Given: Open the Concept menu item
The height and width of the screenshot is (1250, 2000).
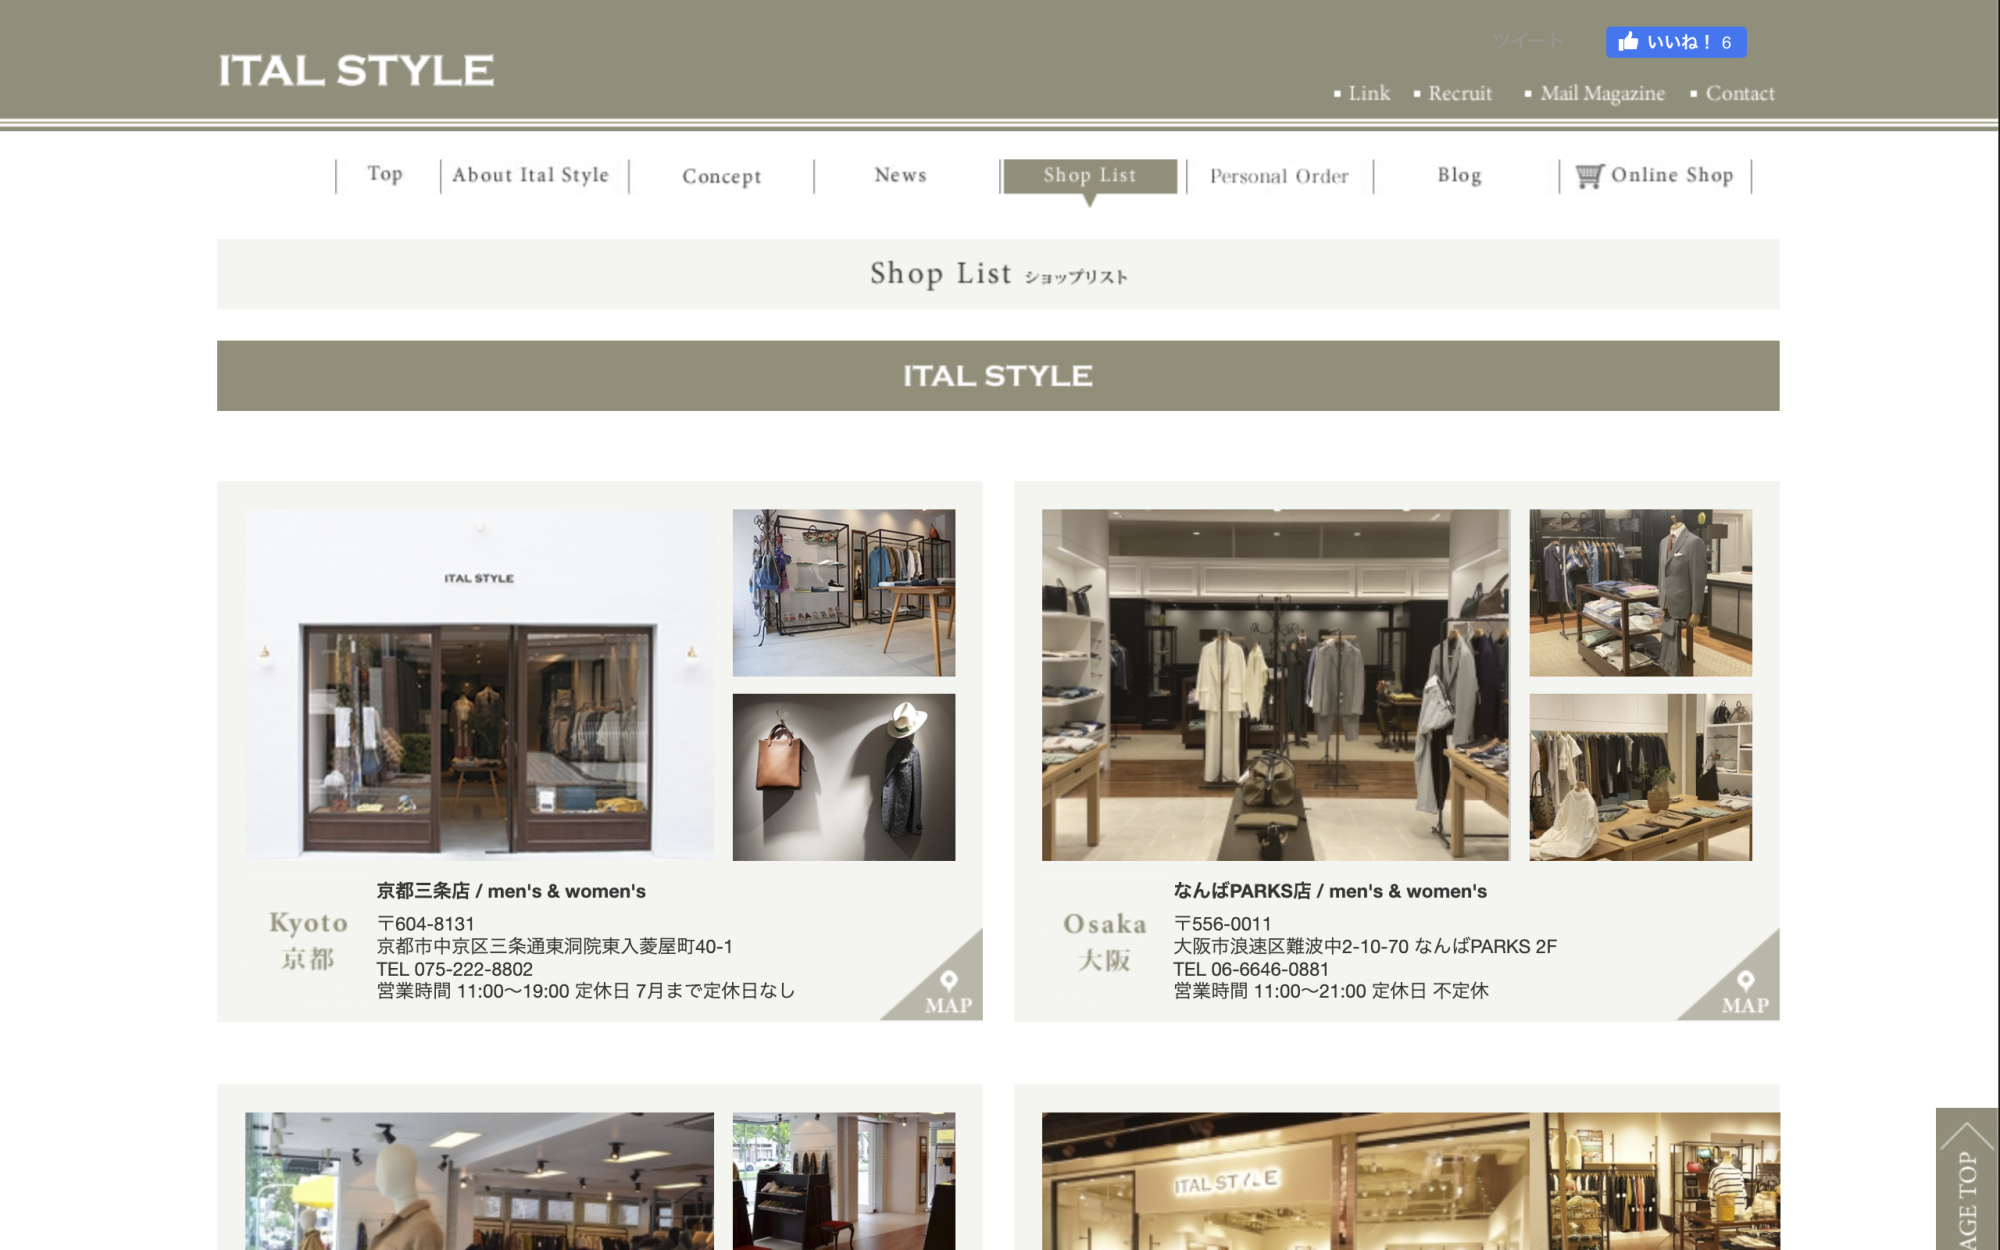Looking at the screenshot, I should pos(722,176).
